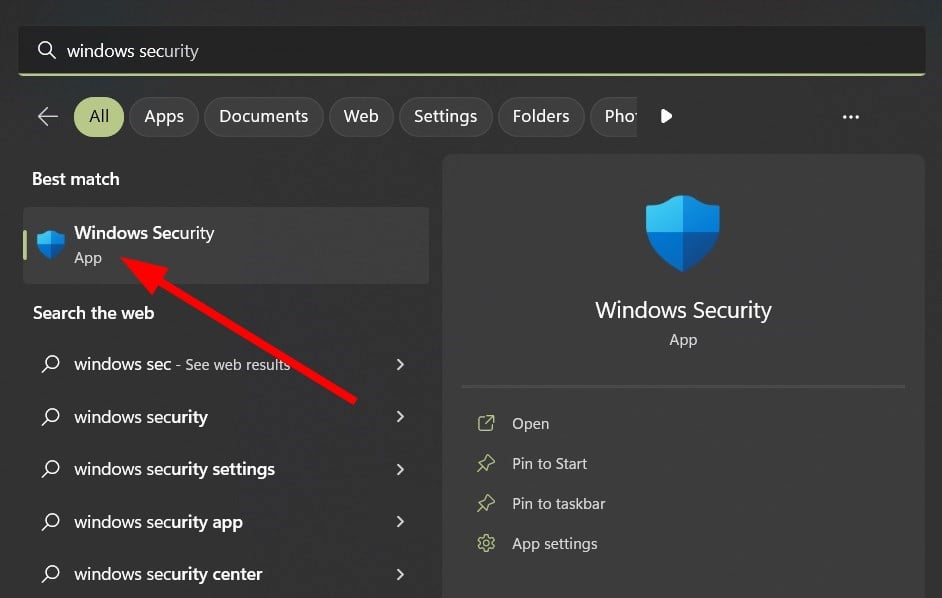The height and width of the screenshot is (598, 942).
Task: Click the large Windows Security shield in the preview pane
Action: 682,233
